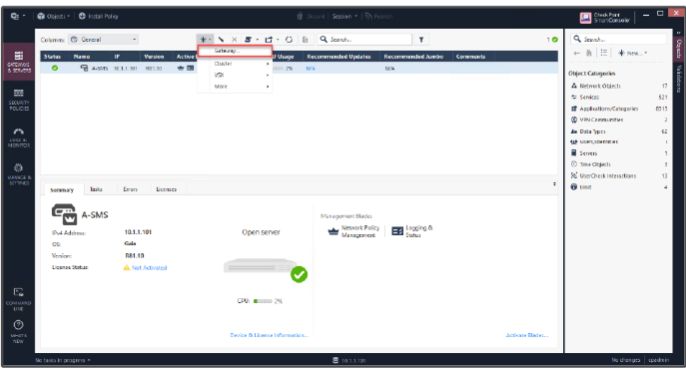Select Gateway... from the new object menu
Viewport: 686px width, 368px height.
[235, 51]
